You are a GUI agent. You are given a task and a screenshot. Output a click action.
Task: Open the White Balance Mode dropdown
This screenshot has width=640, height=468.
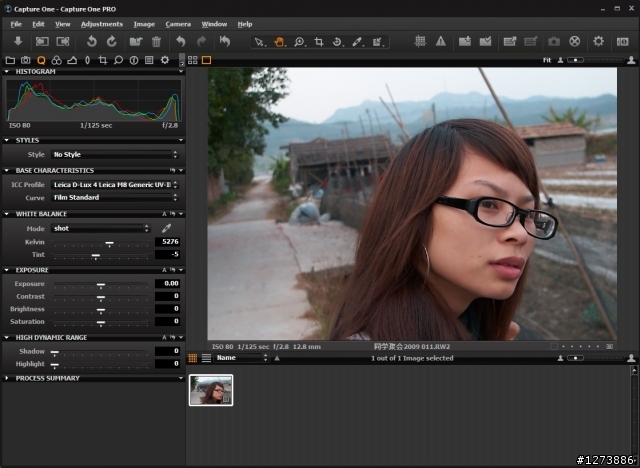coord(101,228)
